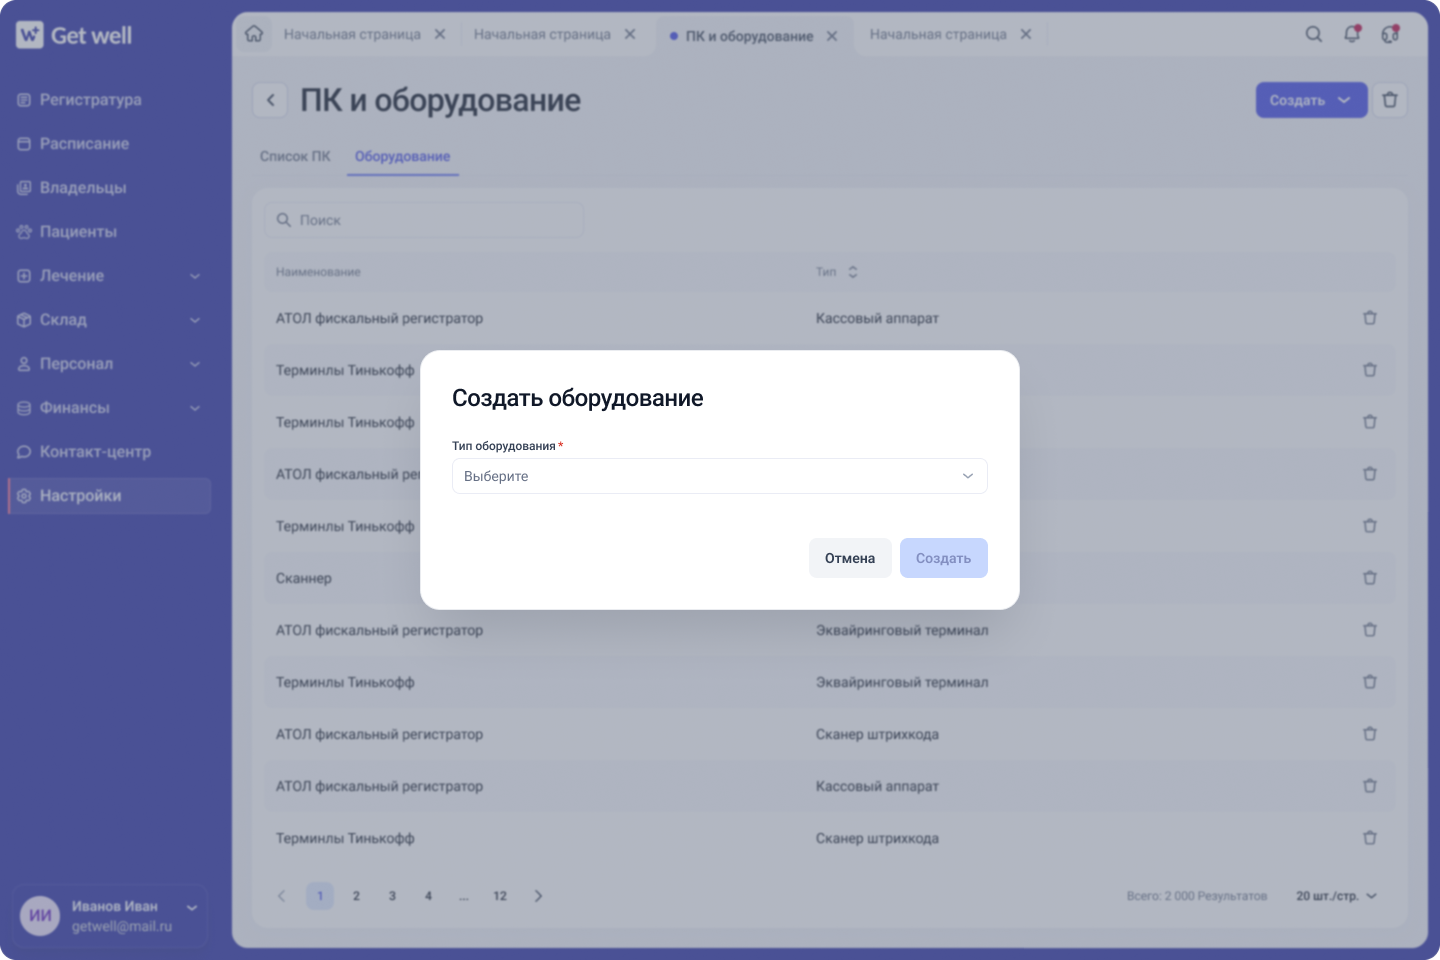Click the trash icon next to Создать

(1390, 100)
